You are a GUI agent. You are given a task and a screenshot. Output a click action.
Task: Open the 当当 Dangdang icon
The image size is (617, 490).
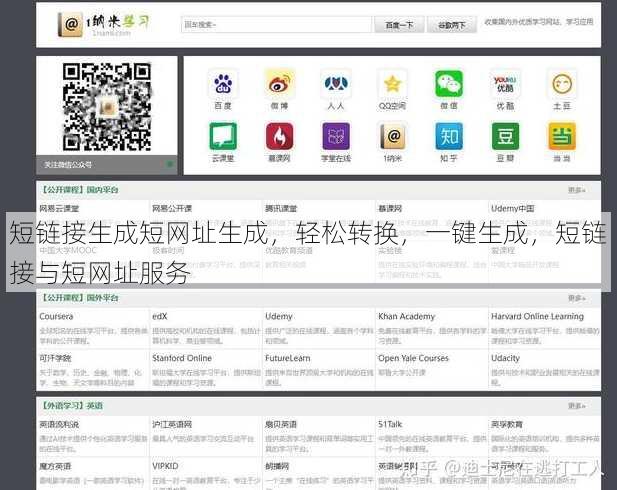pos(562,136)
